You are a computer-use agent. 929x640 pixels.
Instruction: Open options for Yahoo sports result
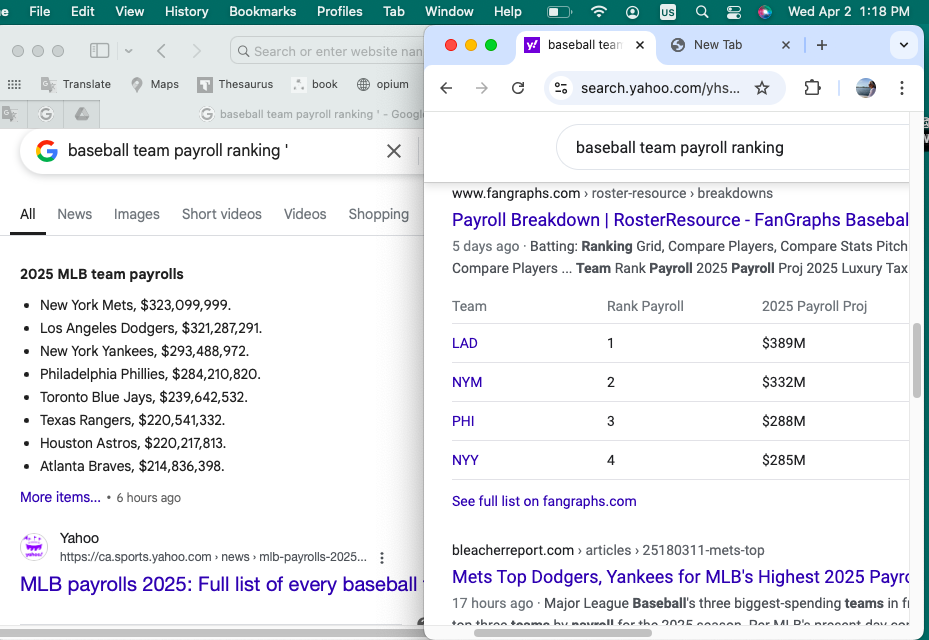coord(382,557)
